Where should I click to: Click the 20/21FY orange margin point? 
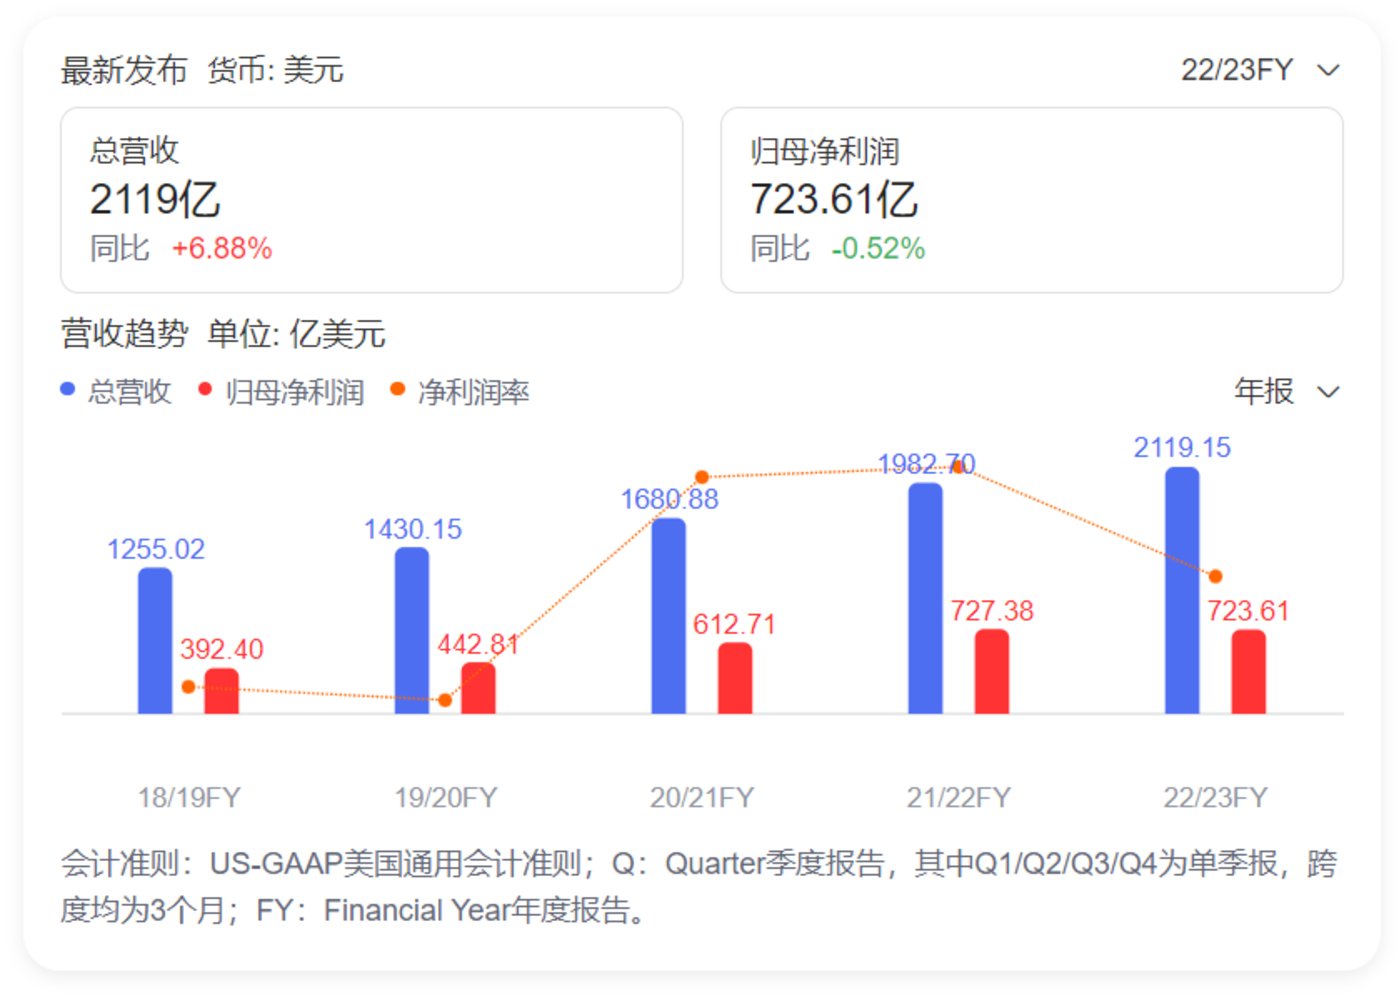point(702,477)
